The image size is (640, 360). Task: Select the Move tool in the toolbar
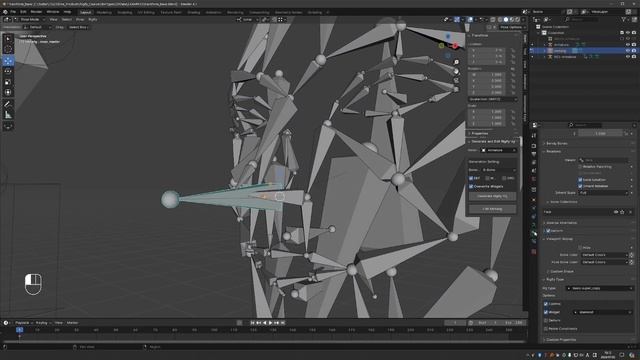8,61
